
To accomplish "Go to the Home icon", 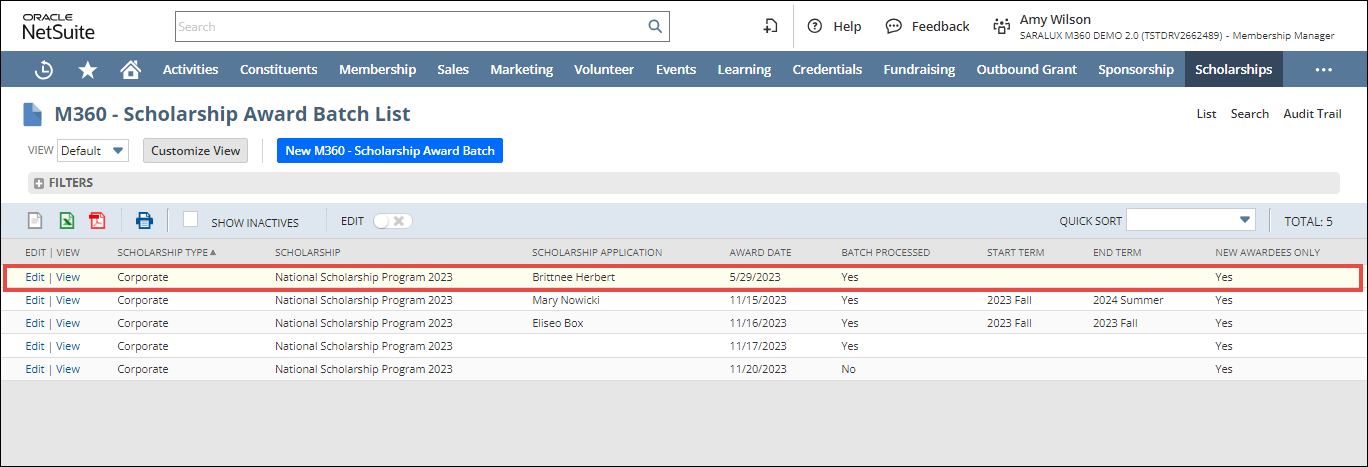I will click(130, 69).
